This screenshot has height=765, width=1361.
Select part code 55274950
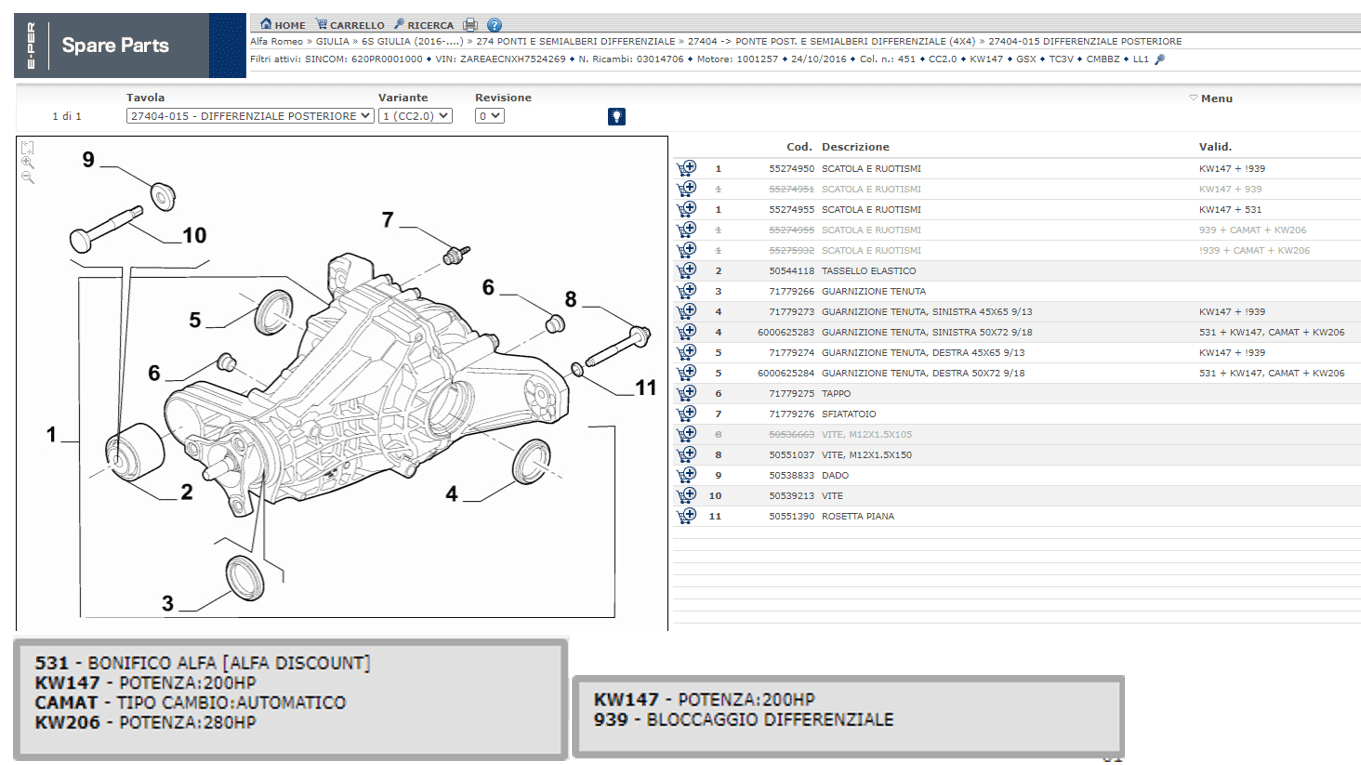click(x=792, y=169)
